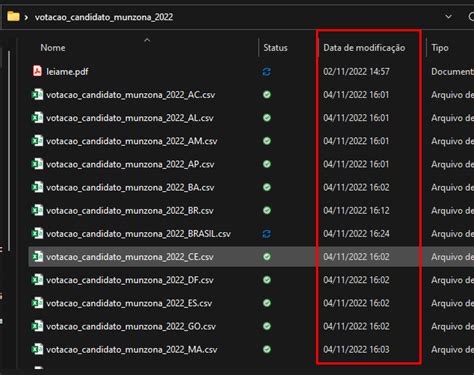
Task: Select votacao_candidato_munzona_2022_CE.csv
Action: point(130,257)
